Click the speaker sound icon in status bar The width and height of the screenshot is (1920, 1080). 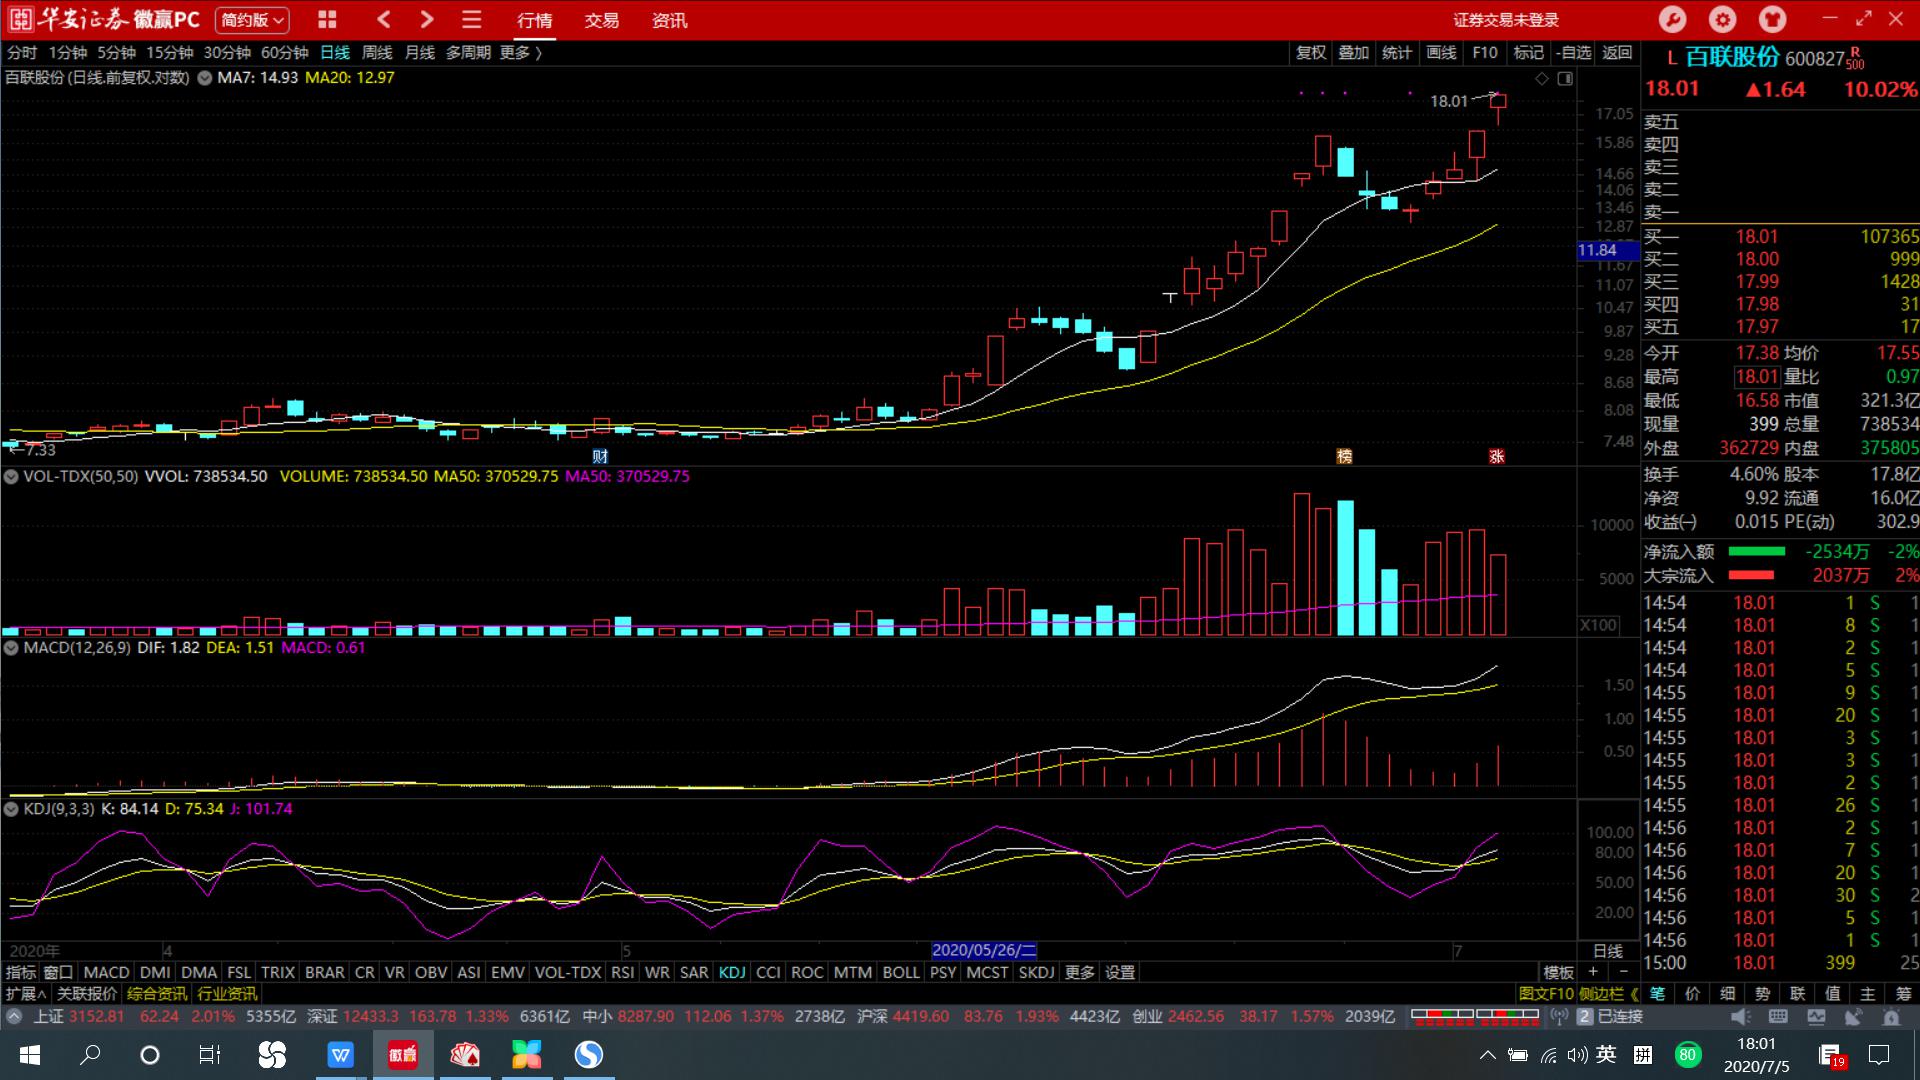[1740, 1016]
